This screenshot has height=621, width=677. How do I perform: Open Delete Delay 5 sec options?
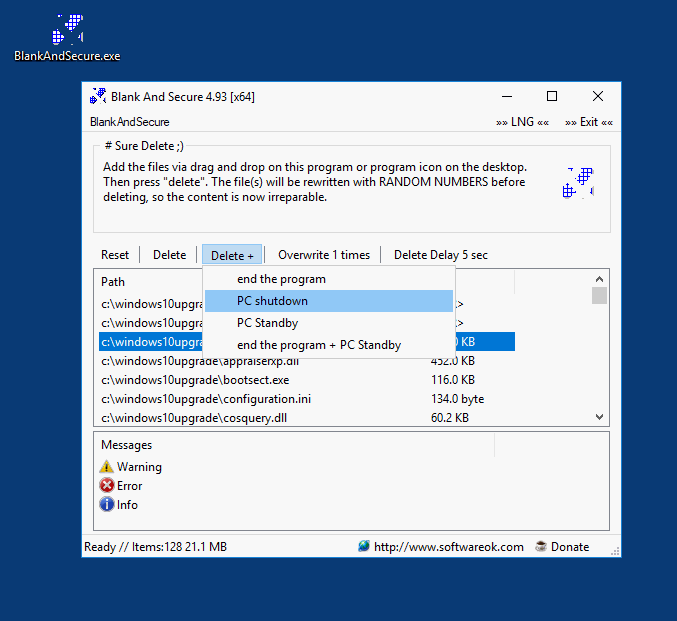[441, 255]
